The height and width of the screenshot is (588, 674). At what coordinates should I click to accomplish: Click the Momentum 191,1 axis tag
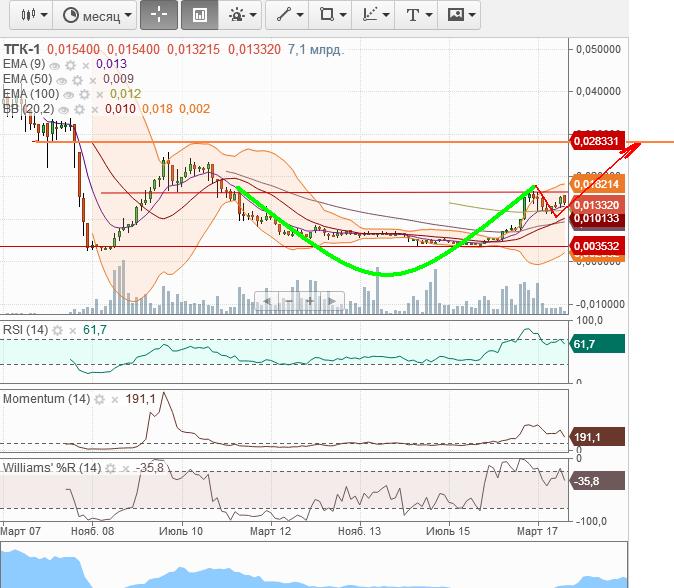(597, 437)
